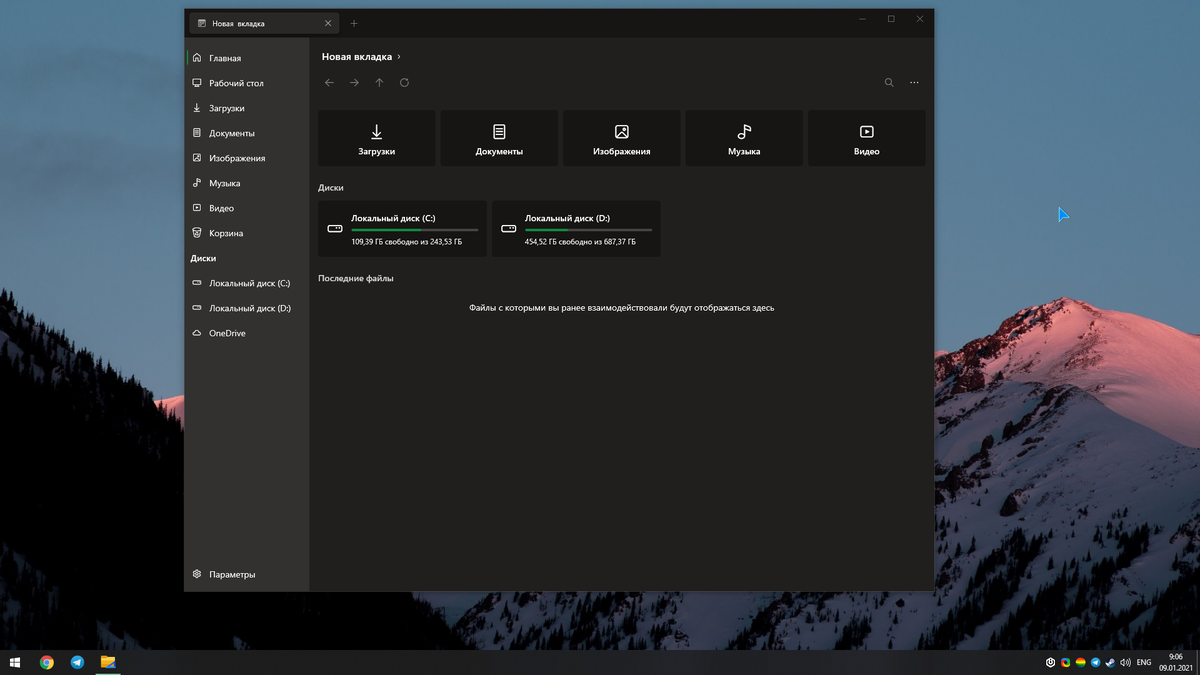Image resolution: width=1200 pixels, height=675 pixels.
Task: Open Документы from the sidebar
Action: coord(247,133)
